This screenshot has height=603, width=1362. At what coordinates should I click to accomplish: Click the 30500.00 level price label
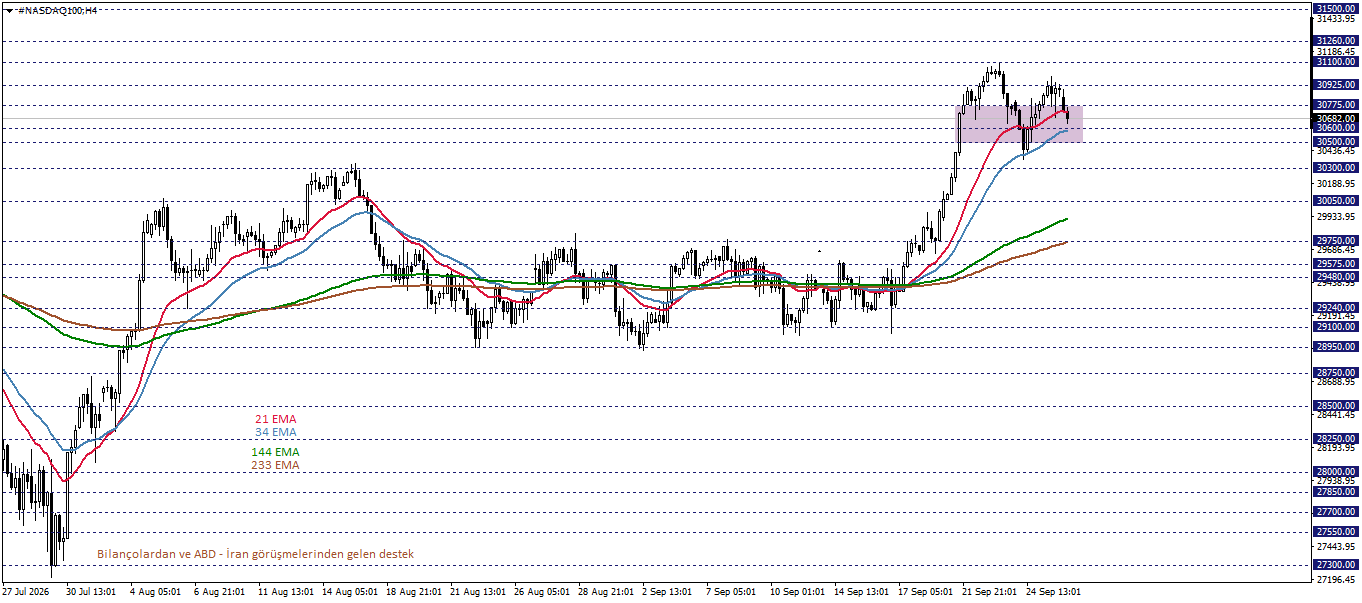[1335, 142]
